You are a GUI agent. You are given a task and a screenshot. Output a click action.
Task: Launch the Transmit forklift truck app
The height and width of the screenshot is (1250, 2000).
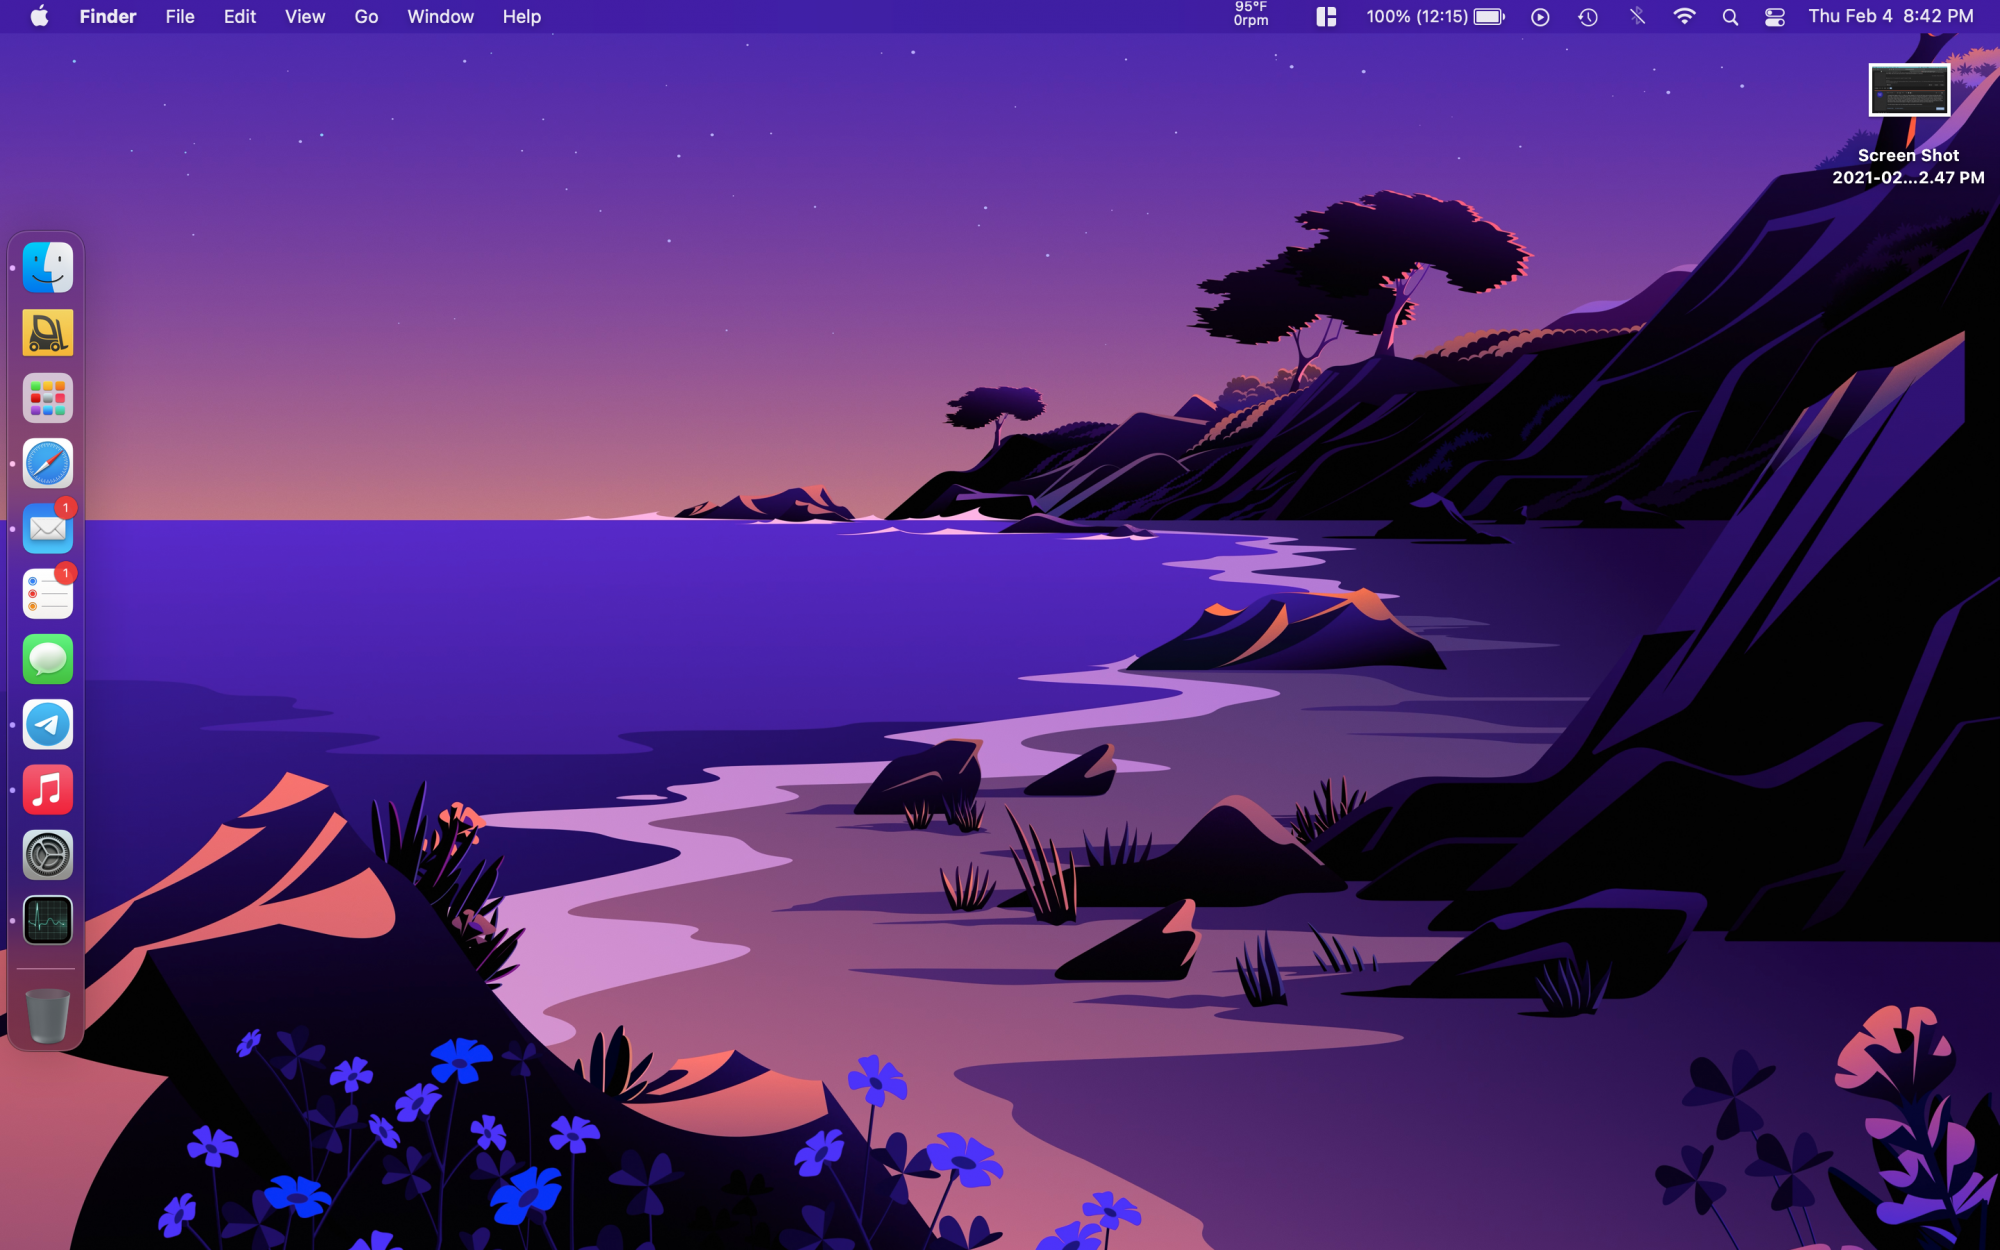coord(48,333)
